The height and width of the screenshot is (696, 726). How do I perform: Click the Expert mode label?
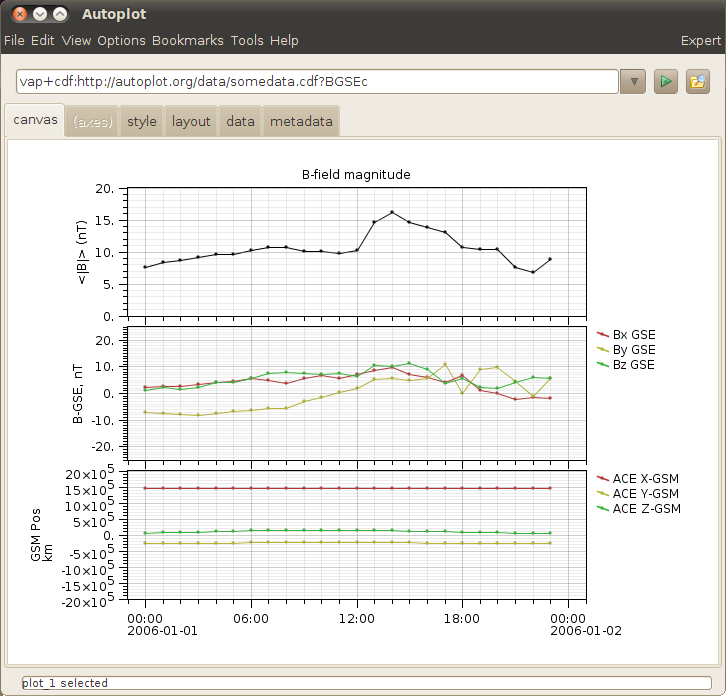tap(700, 41)
